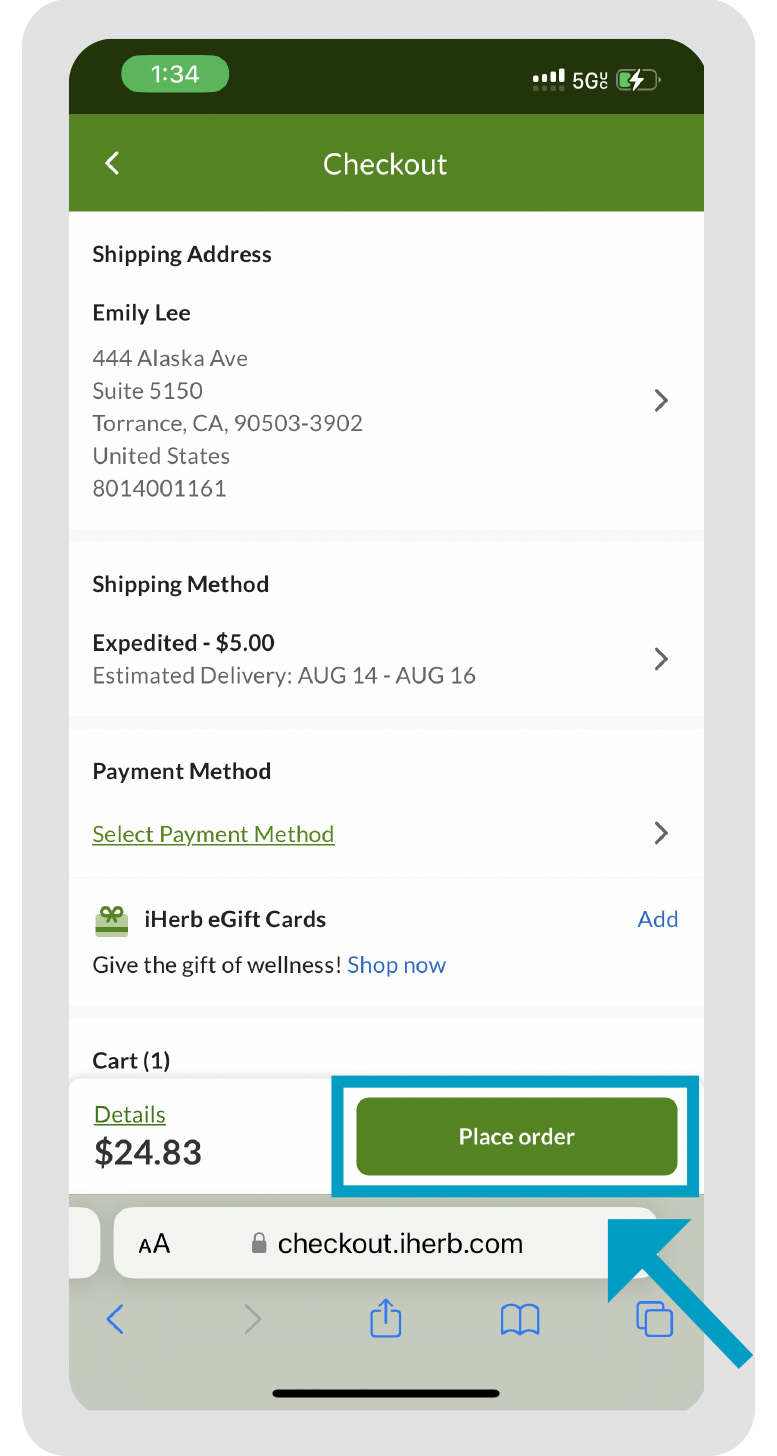Screen dimensions: 777x1456
Task: Open Select Payment Method link
Action: pyautogui.click(x=213, y=834)
